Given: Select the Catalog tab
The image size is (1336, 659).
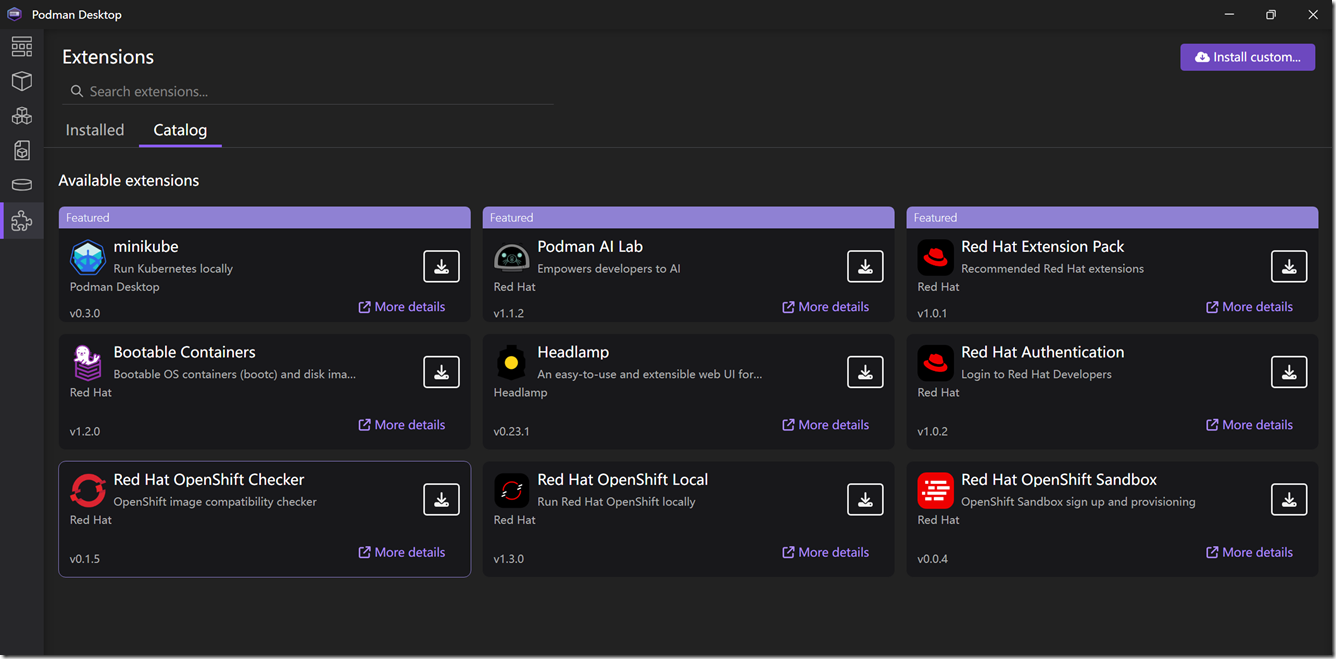Looking at the screenshot, I should (180, 130).
